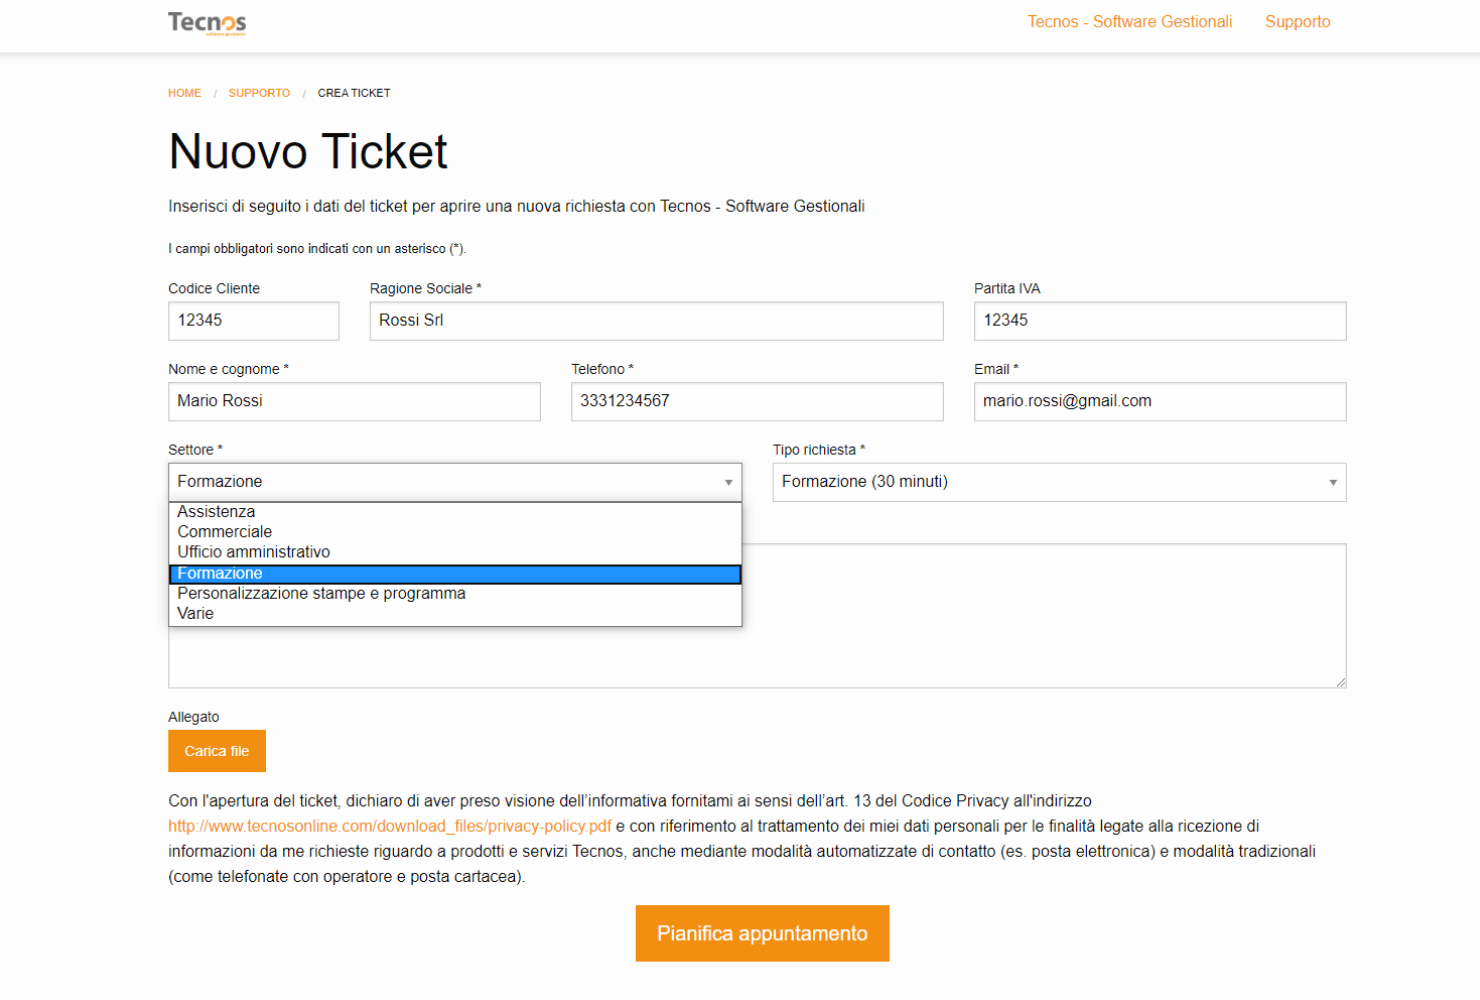The width and height of the screenshot is (1480, 1000).
Task: Click the Carica file button
Action: [x=217, y=751]
